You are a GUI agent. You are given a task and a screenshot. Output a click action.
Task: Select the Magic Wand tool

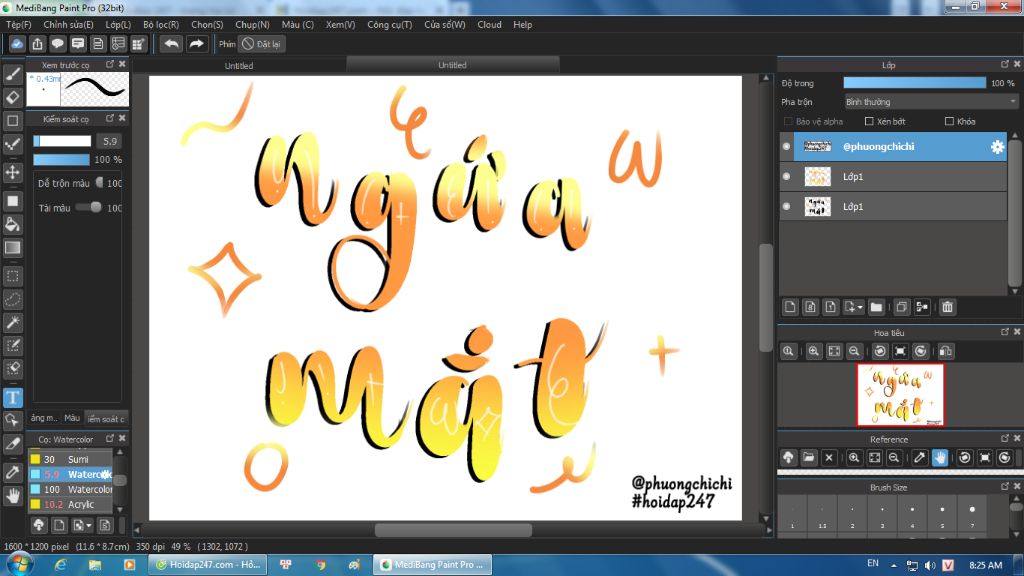tap(12, 323)
